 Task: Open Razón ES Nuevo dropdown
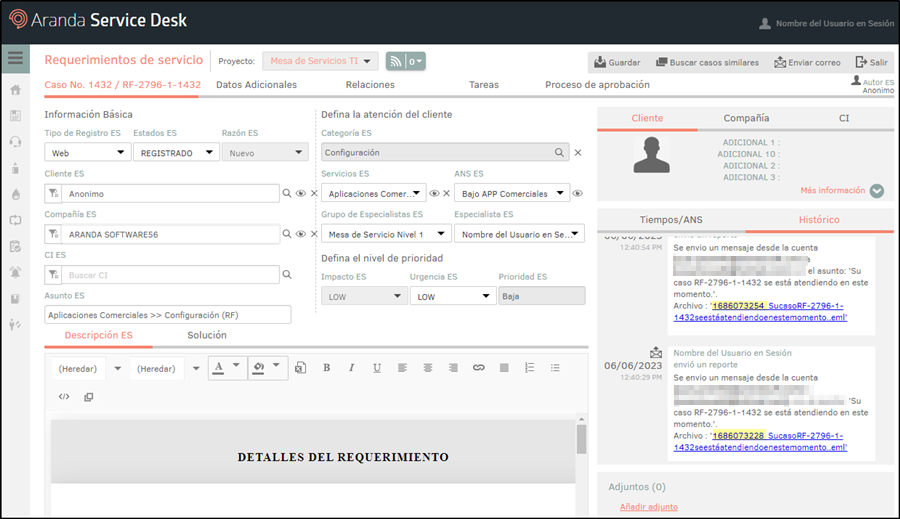(265, 153)
